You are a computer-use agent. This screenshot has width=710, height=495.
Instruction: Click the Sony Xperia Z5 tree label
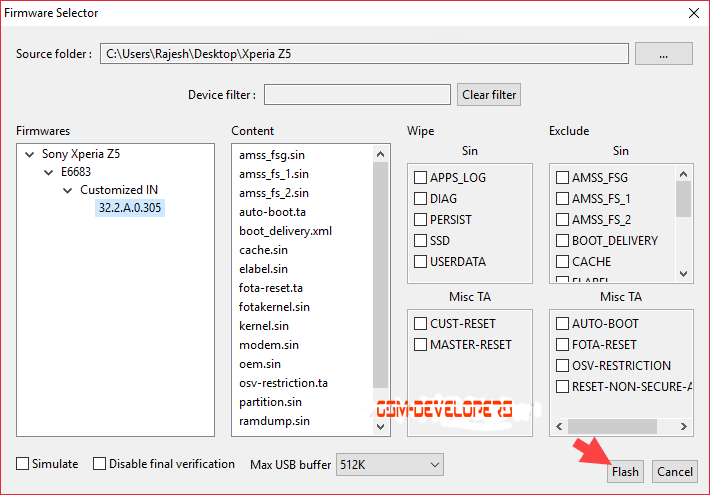(81, 154)
